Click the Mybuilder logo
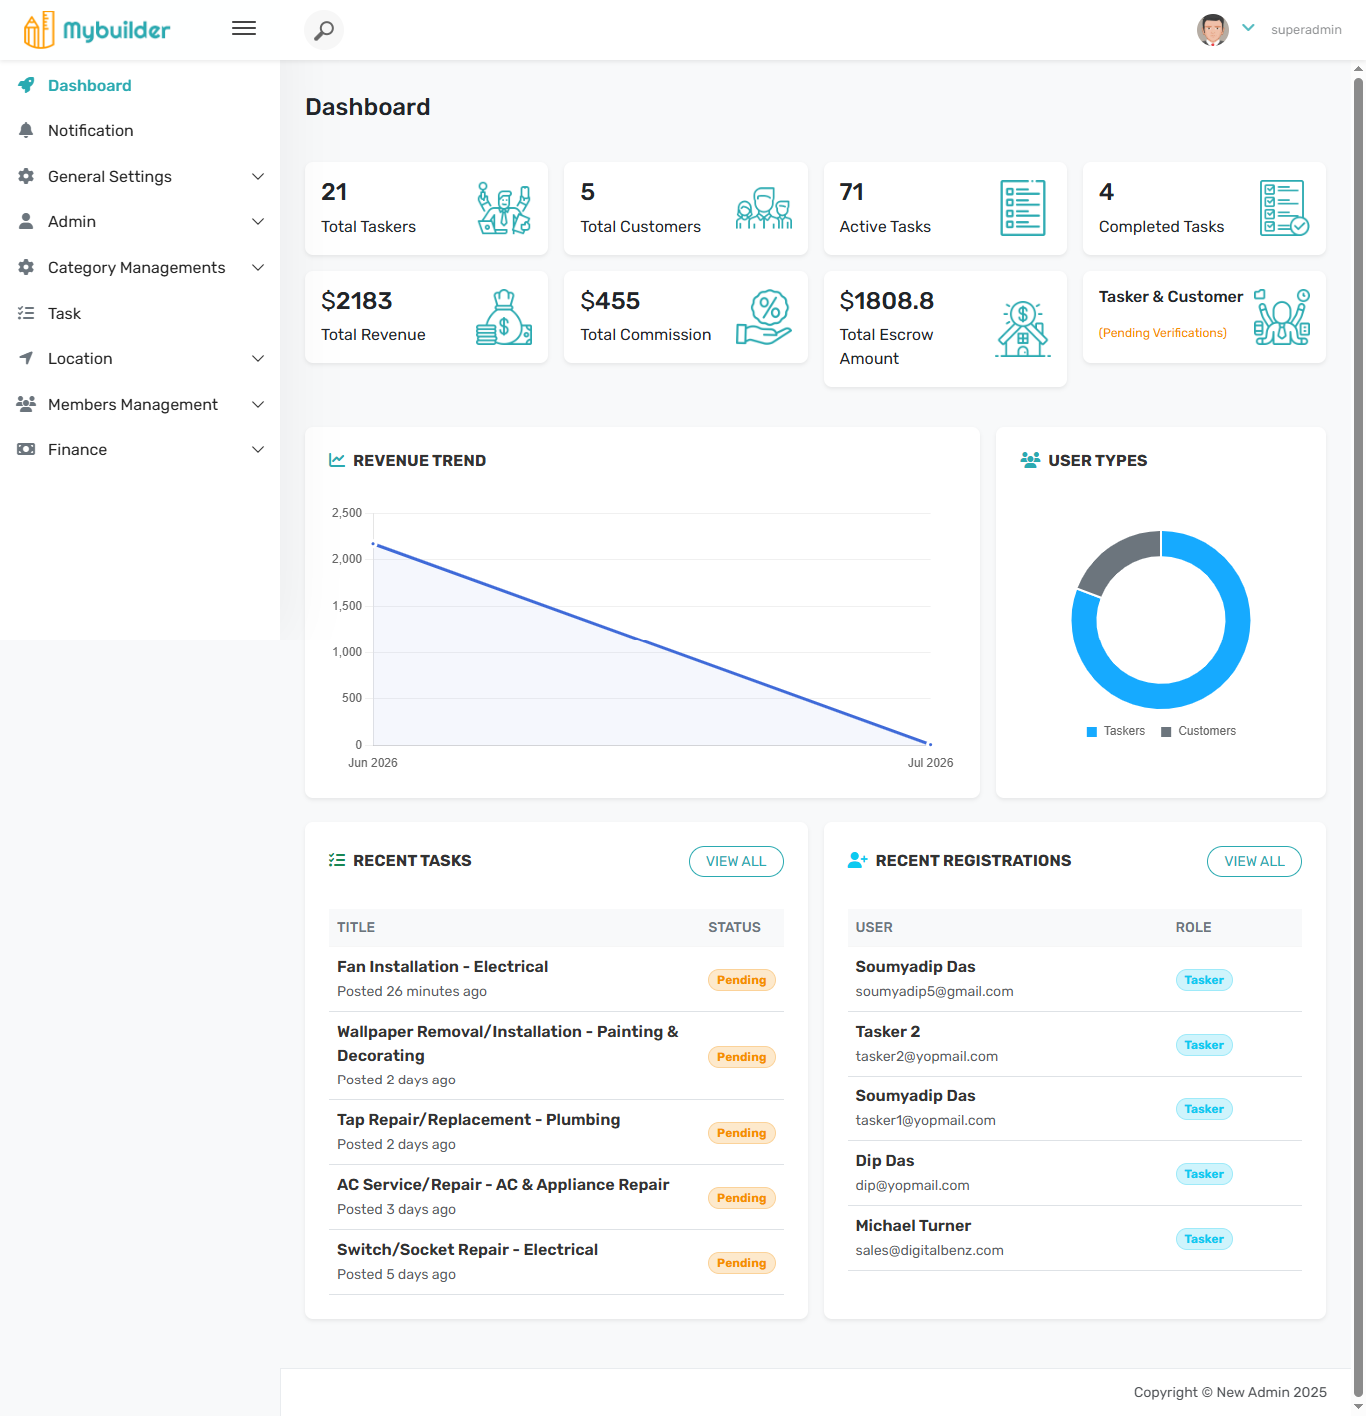Screen dimensions: 1366x1416 [x=97, y=30]
